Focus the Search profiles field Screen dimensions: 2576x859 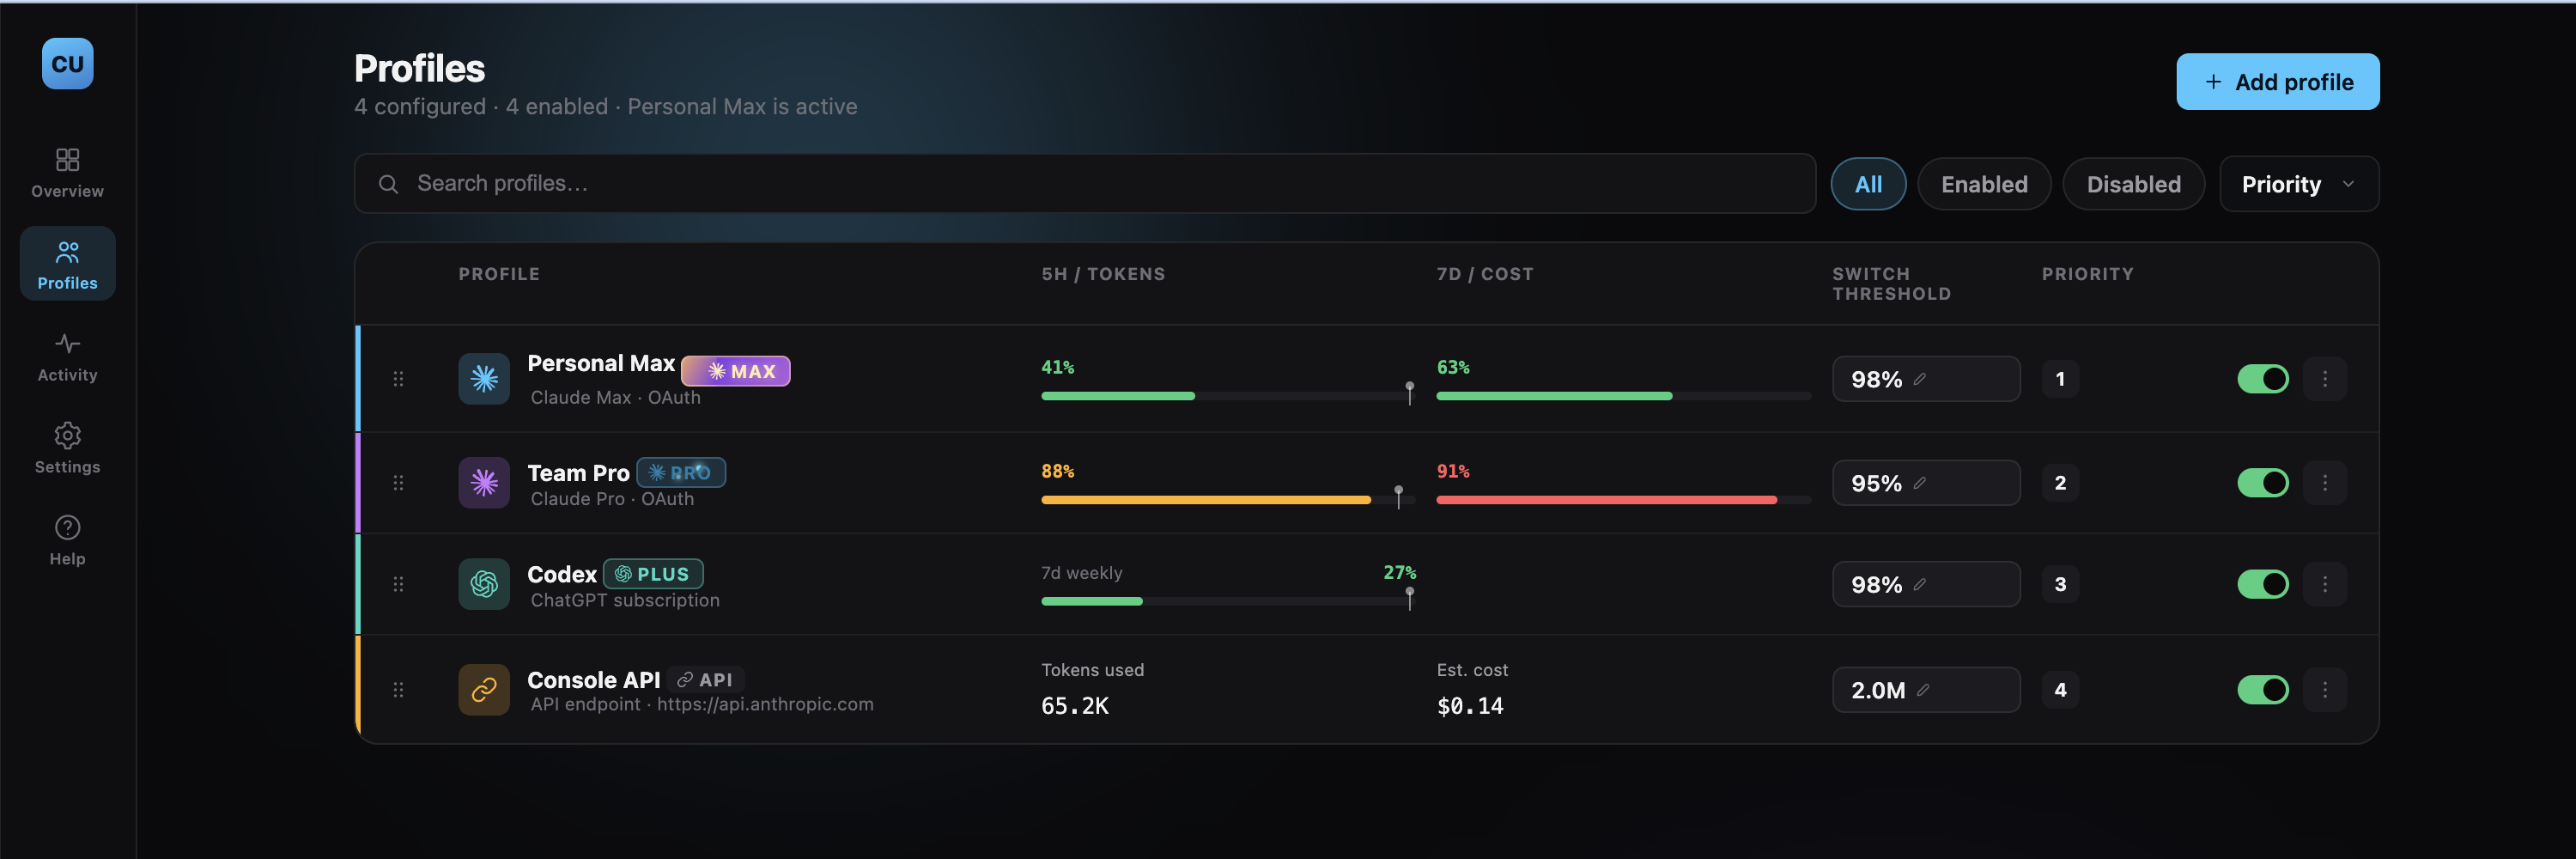point(1084,184)
